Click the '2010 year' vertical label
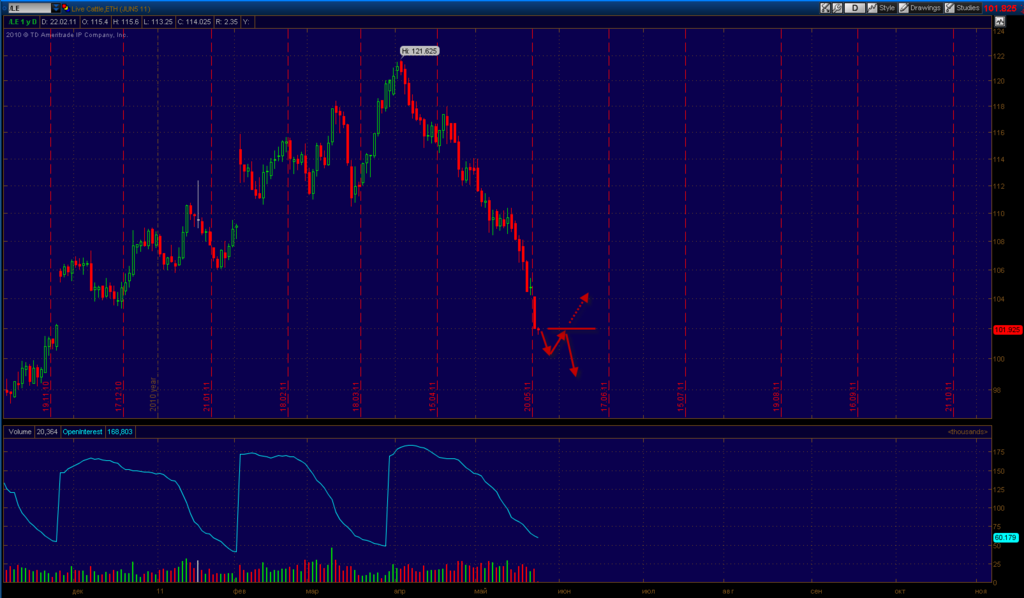This screenshot has height=598, width=1024. click(153, 394)
